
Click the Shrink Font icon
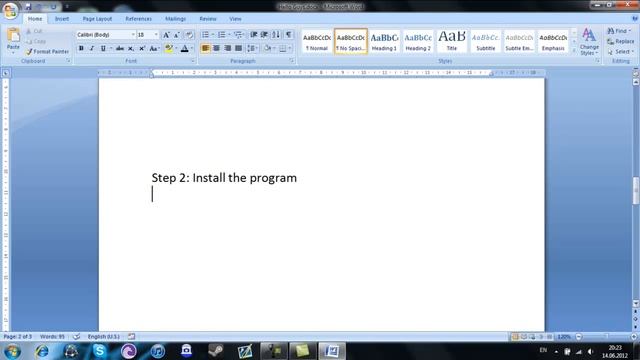pos(177,35)
